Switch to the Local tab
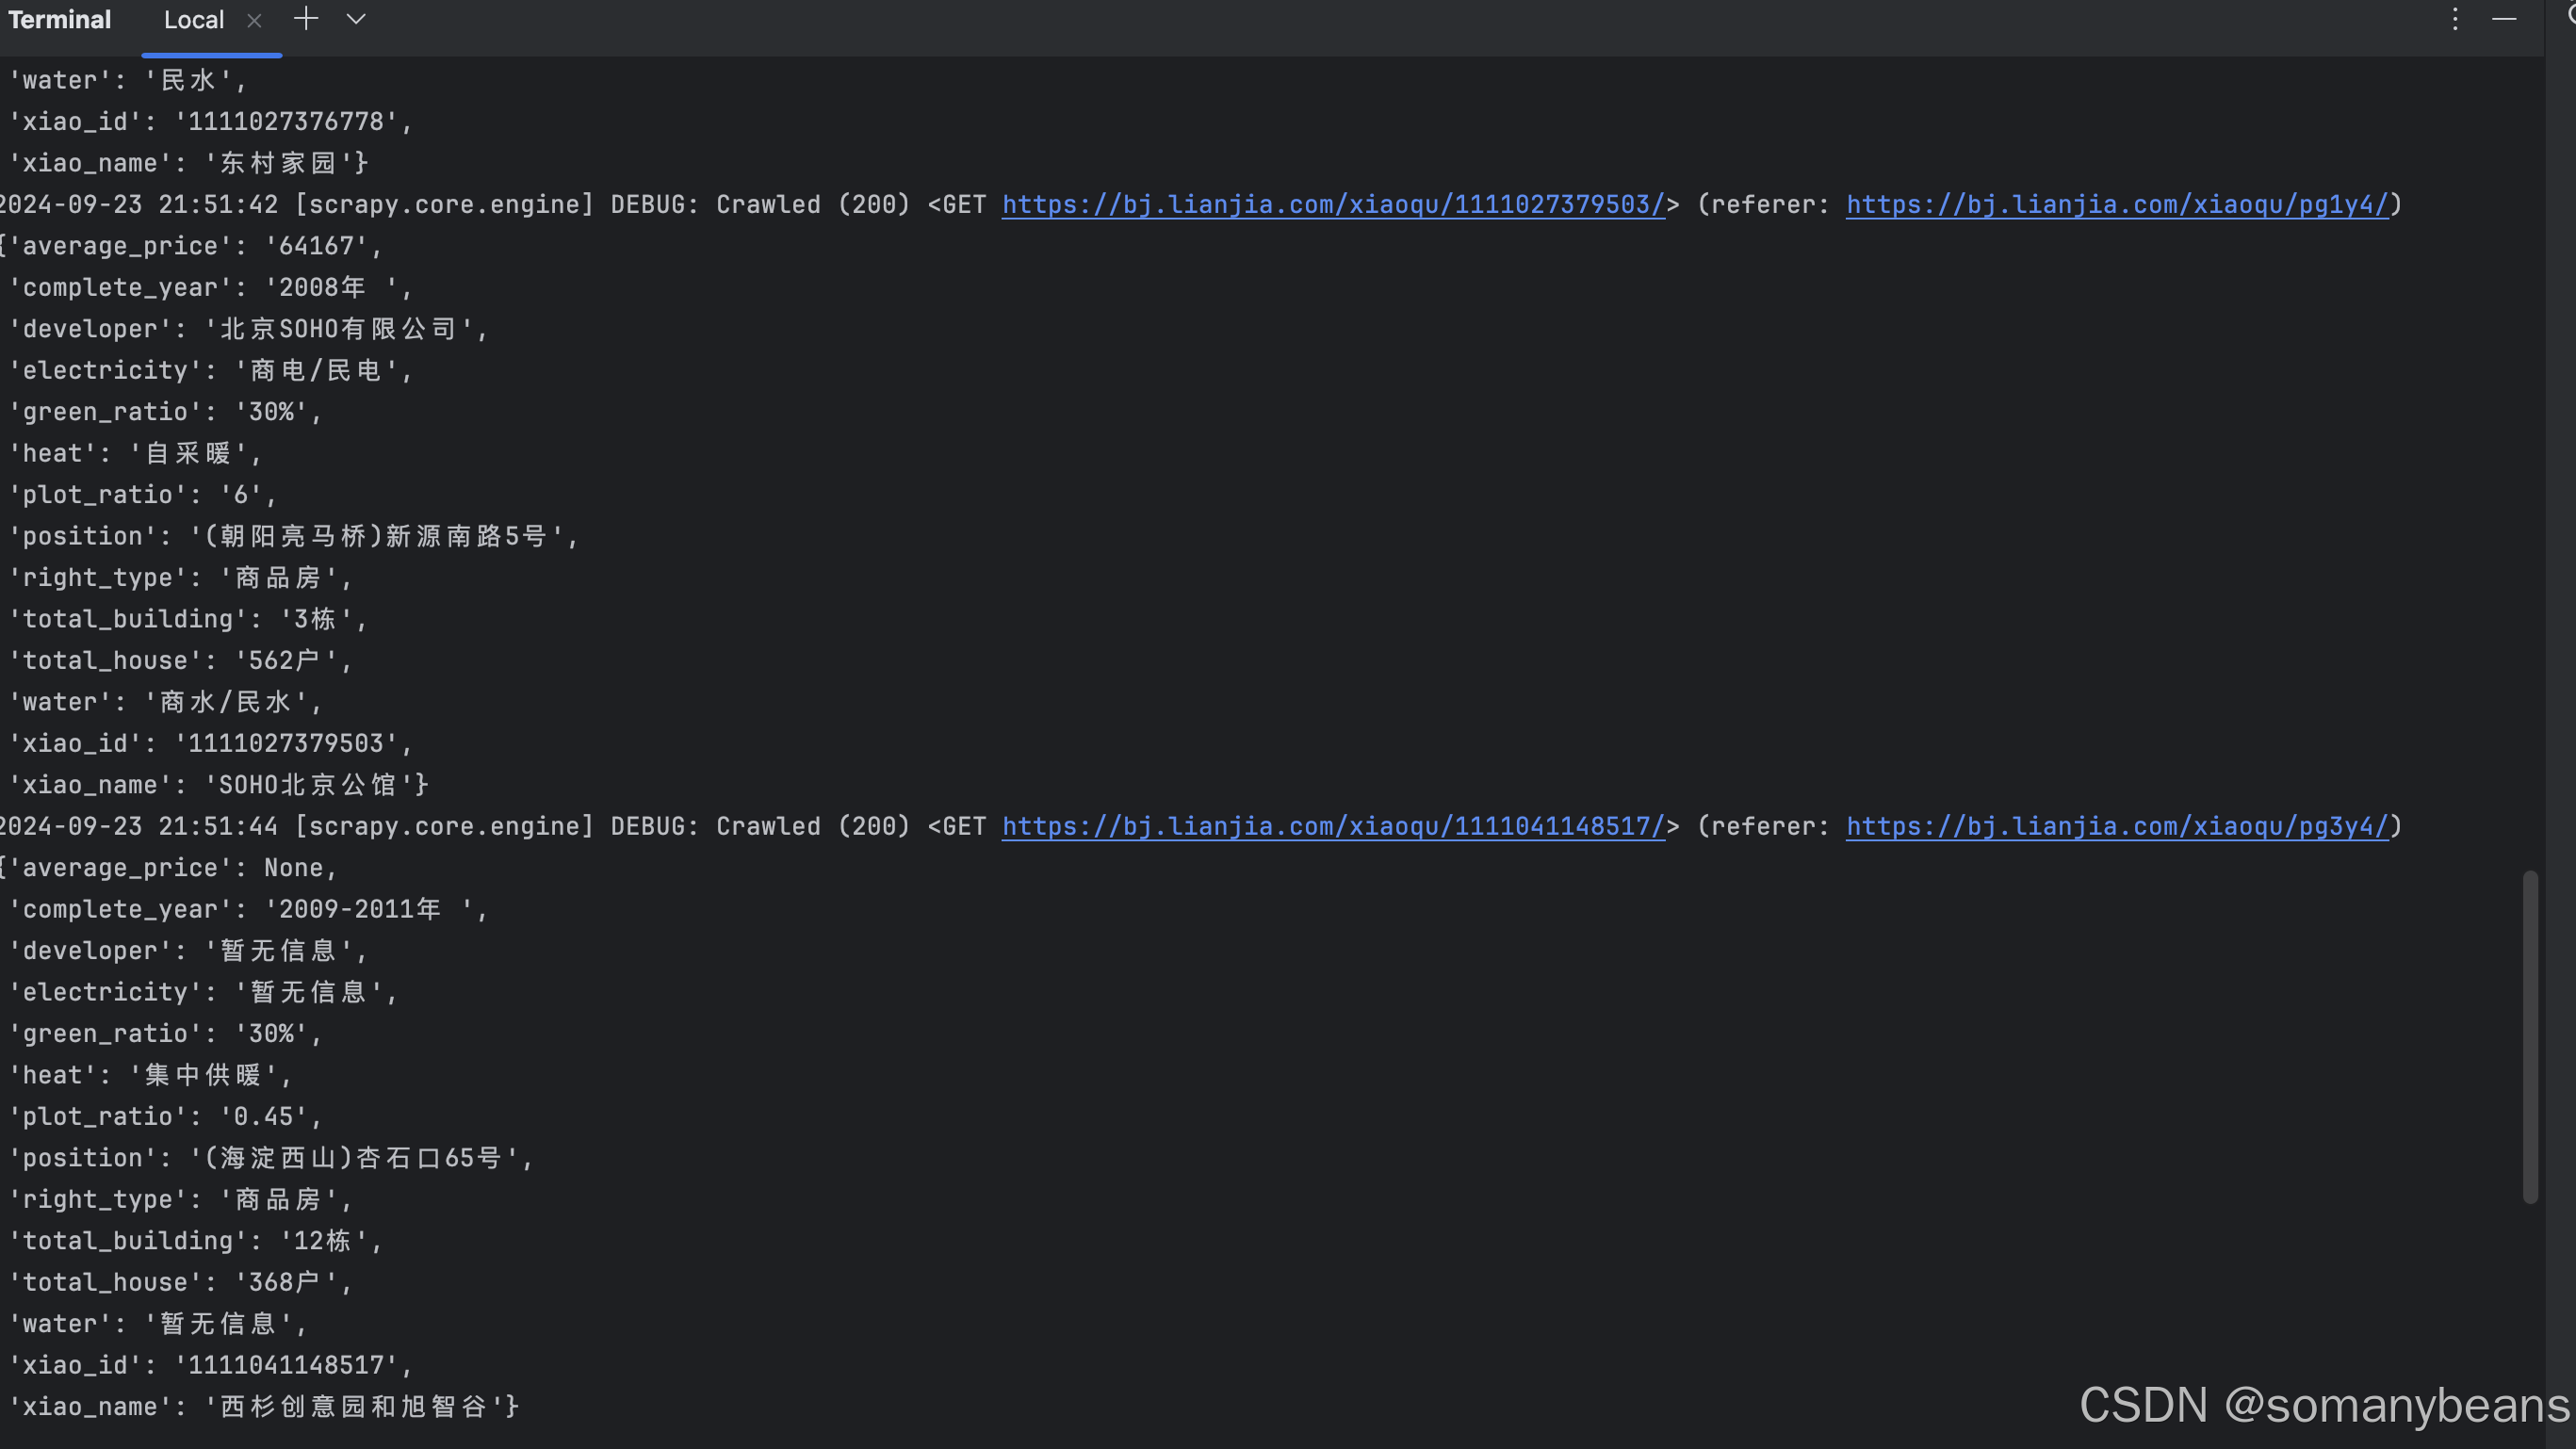 (x=193, y=20)
